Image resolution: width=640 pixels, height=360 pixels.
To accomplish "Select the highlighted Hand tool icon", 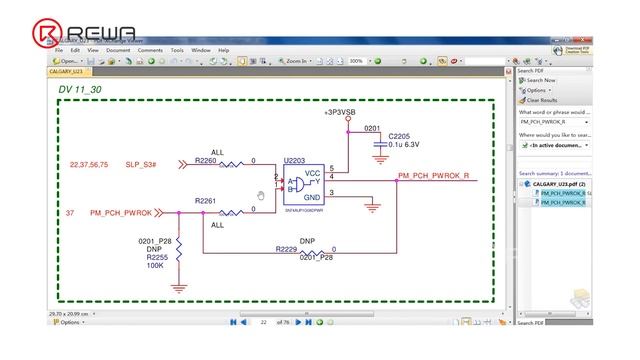I will [x=242, y=61].
